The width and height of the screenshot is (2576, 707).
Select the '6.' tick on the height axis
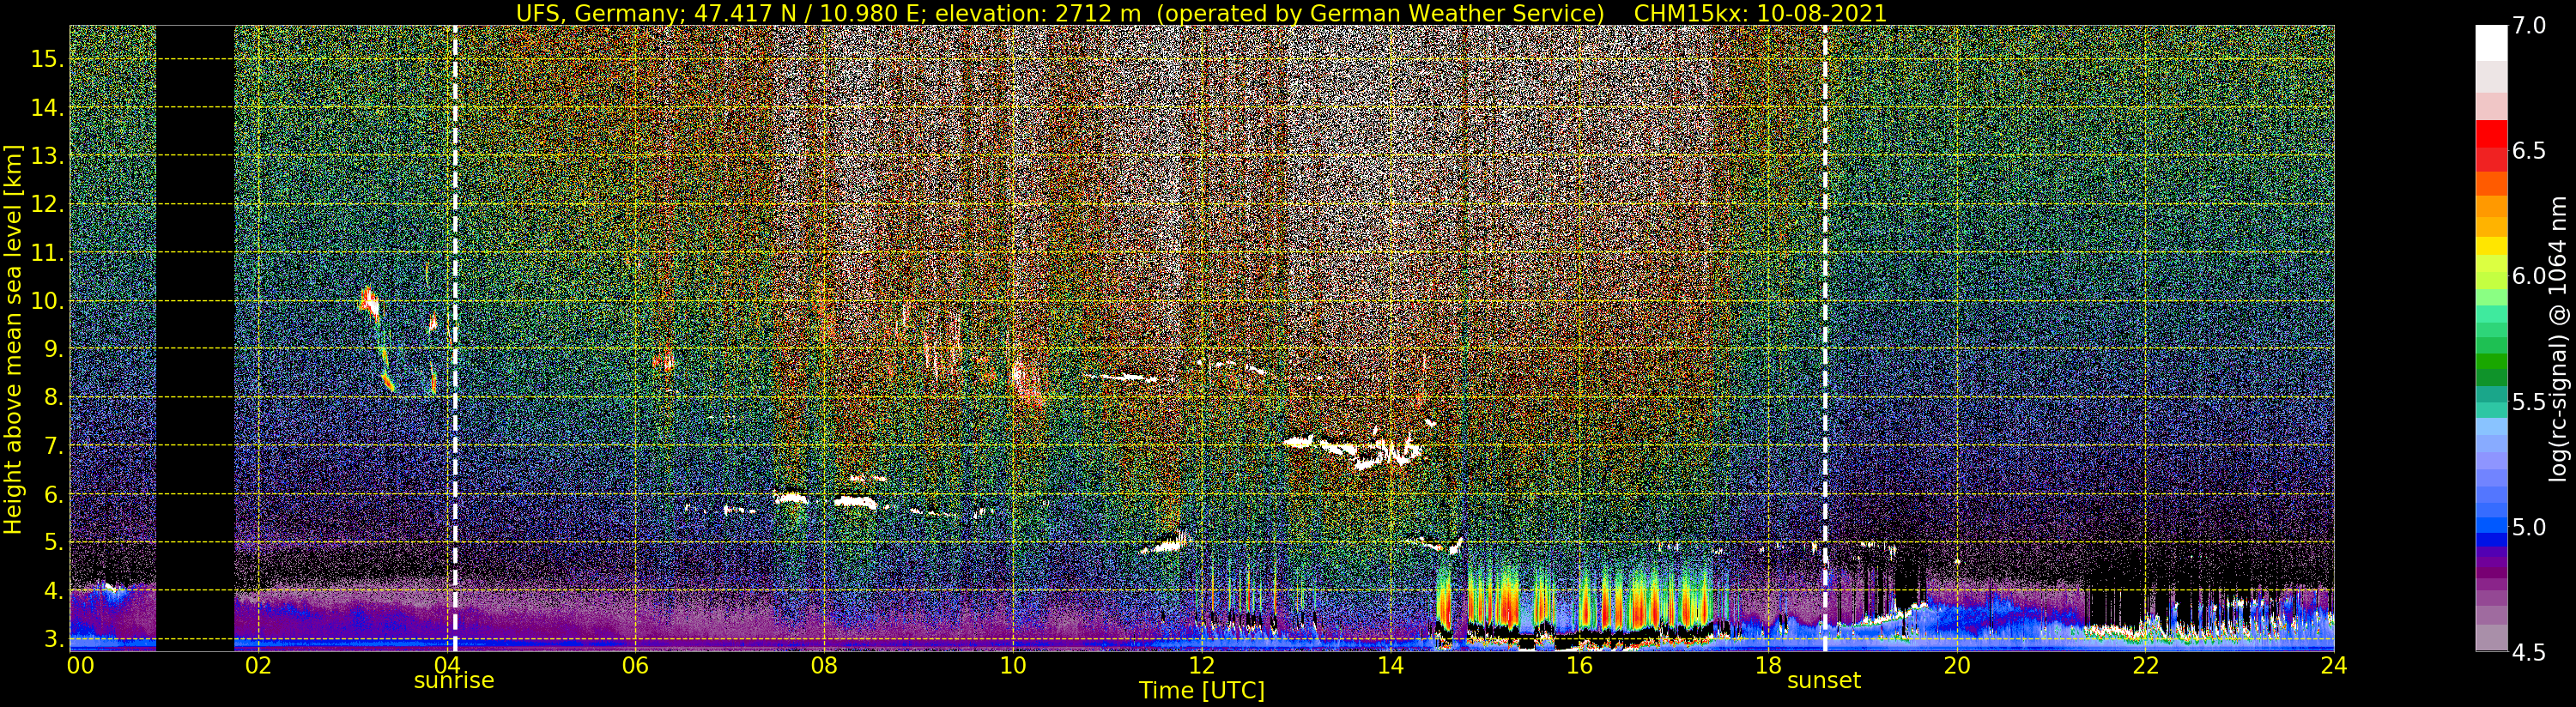53,494
